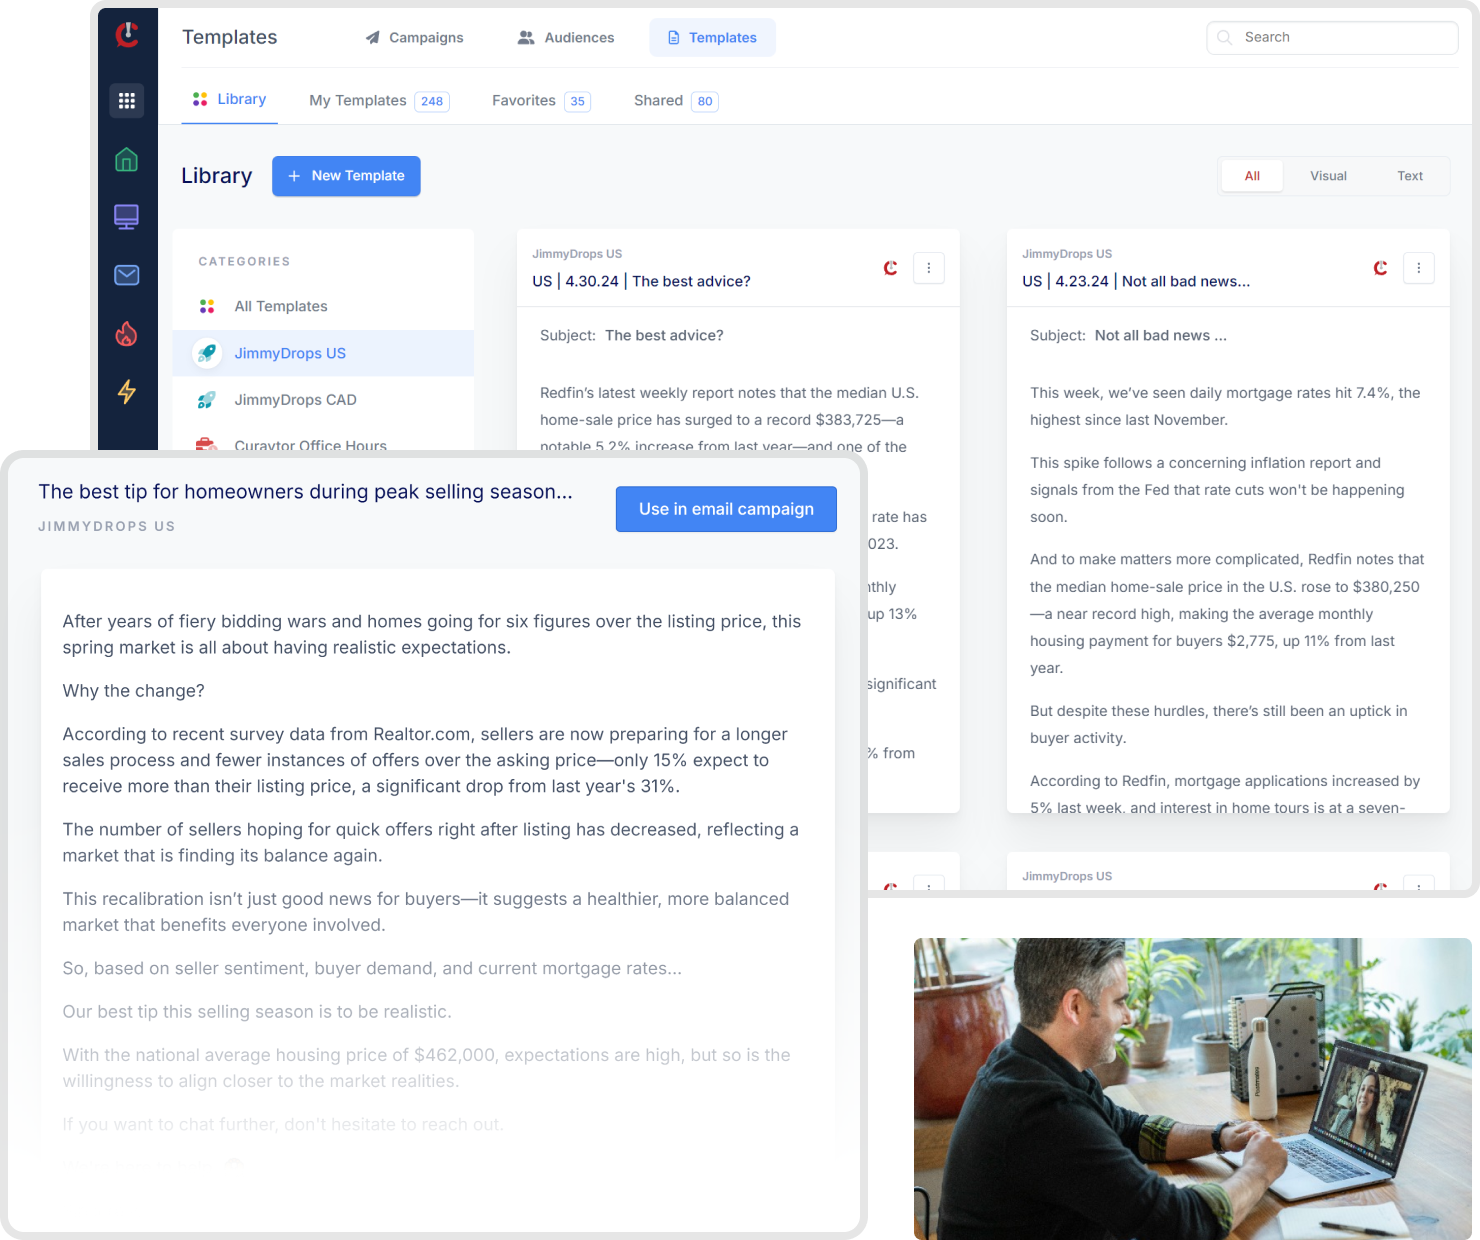Open the monitor icon in the sidebar
Viewport: 1480px width, 1240px height.
click(126, 217)
